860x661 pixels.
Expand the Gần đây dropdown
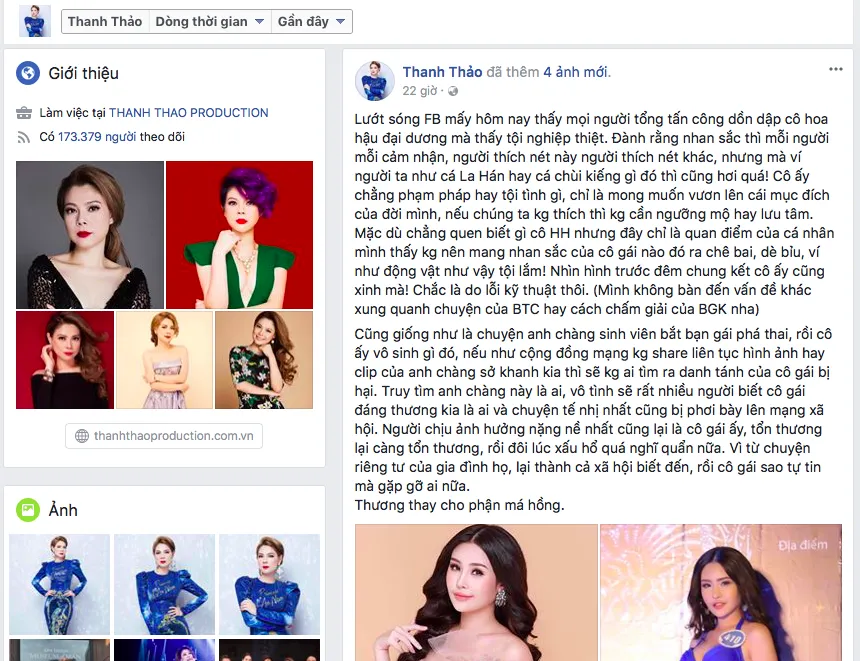312,21
